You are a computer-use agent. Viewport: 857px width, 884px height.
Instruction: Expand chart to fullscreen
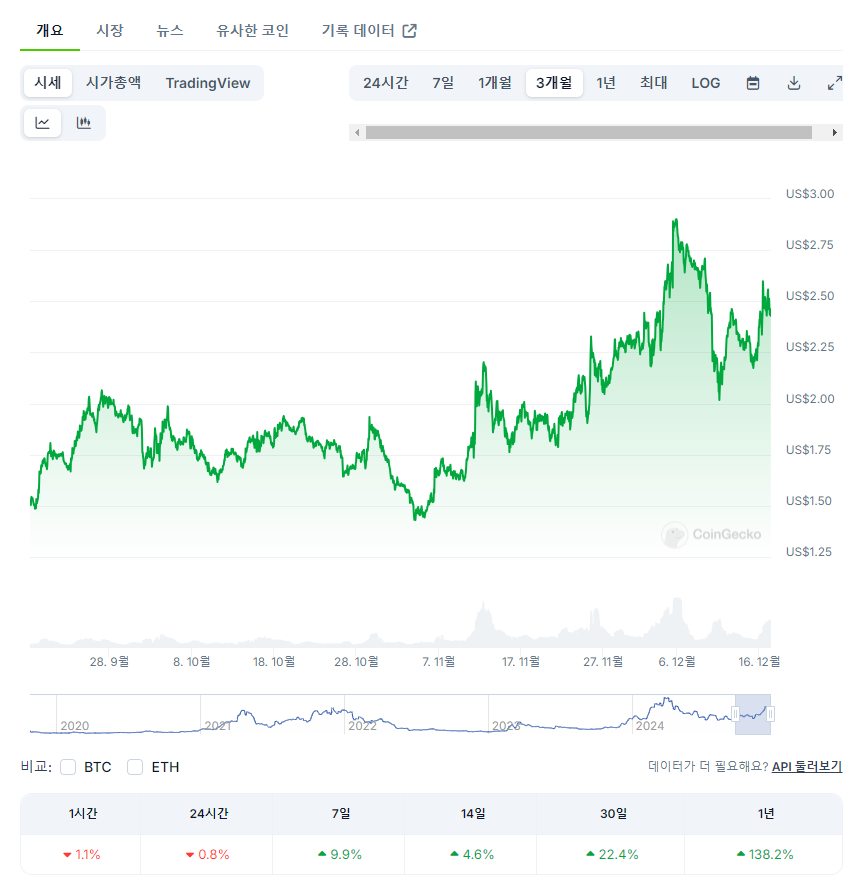coord(834,83)
